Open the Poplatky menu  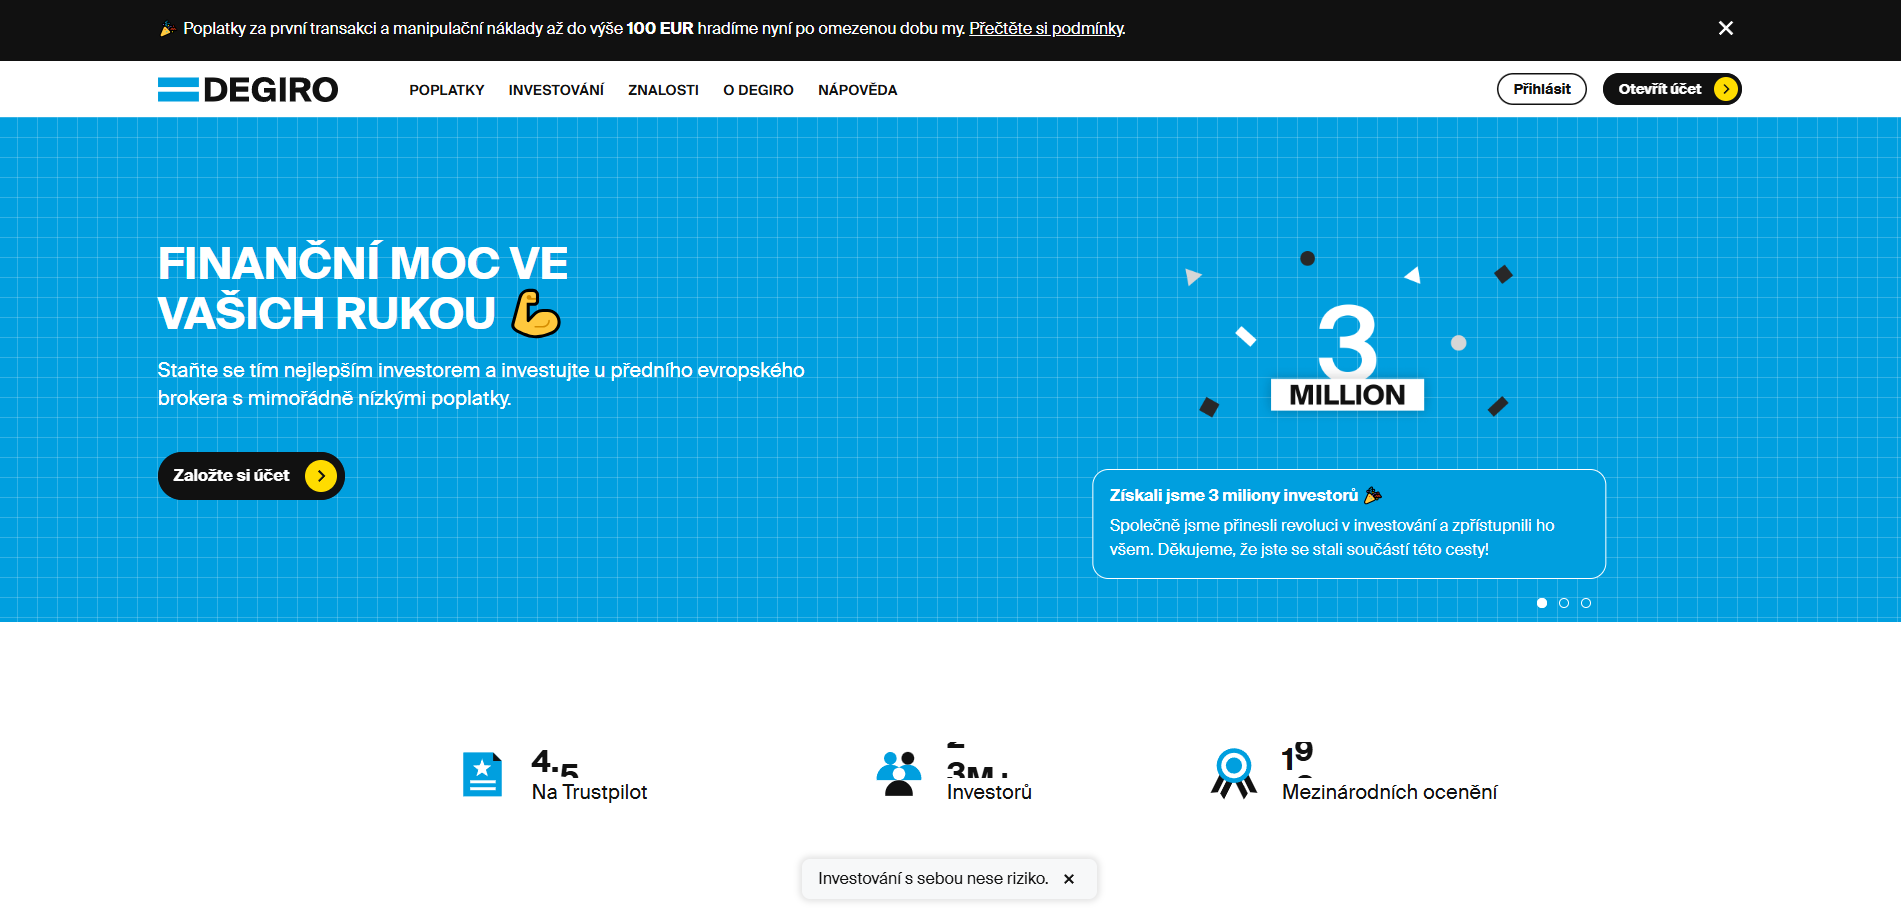447,90
